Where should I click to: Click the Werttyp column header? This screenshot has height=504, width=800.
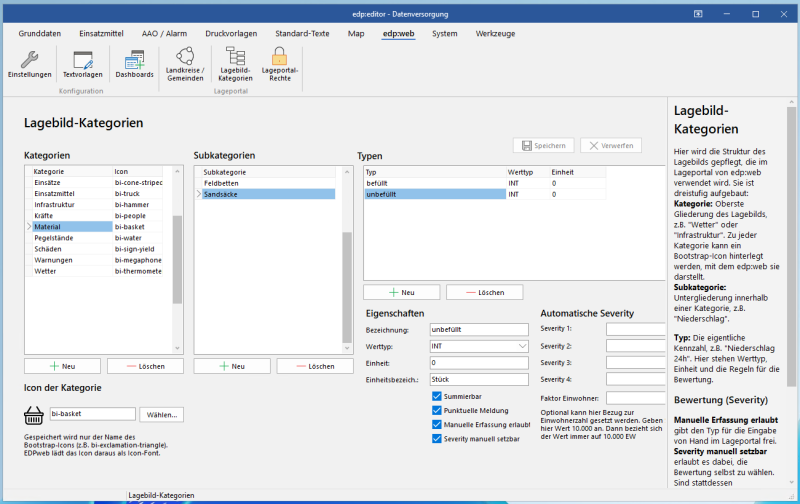(x=528, y=172)
